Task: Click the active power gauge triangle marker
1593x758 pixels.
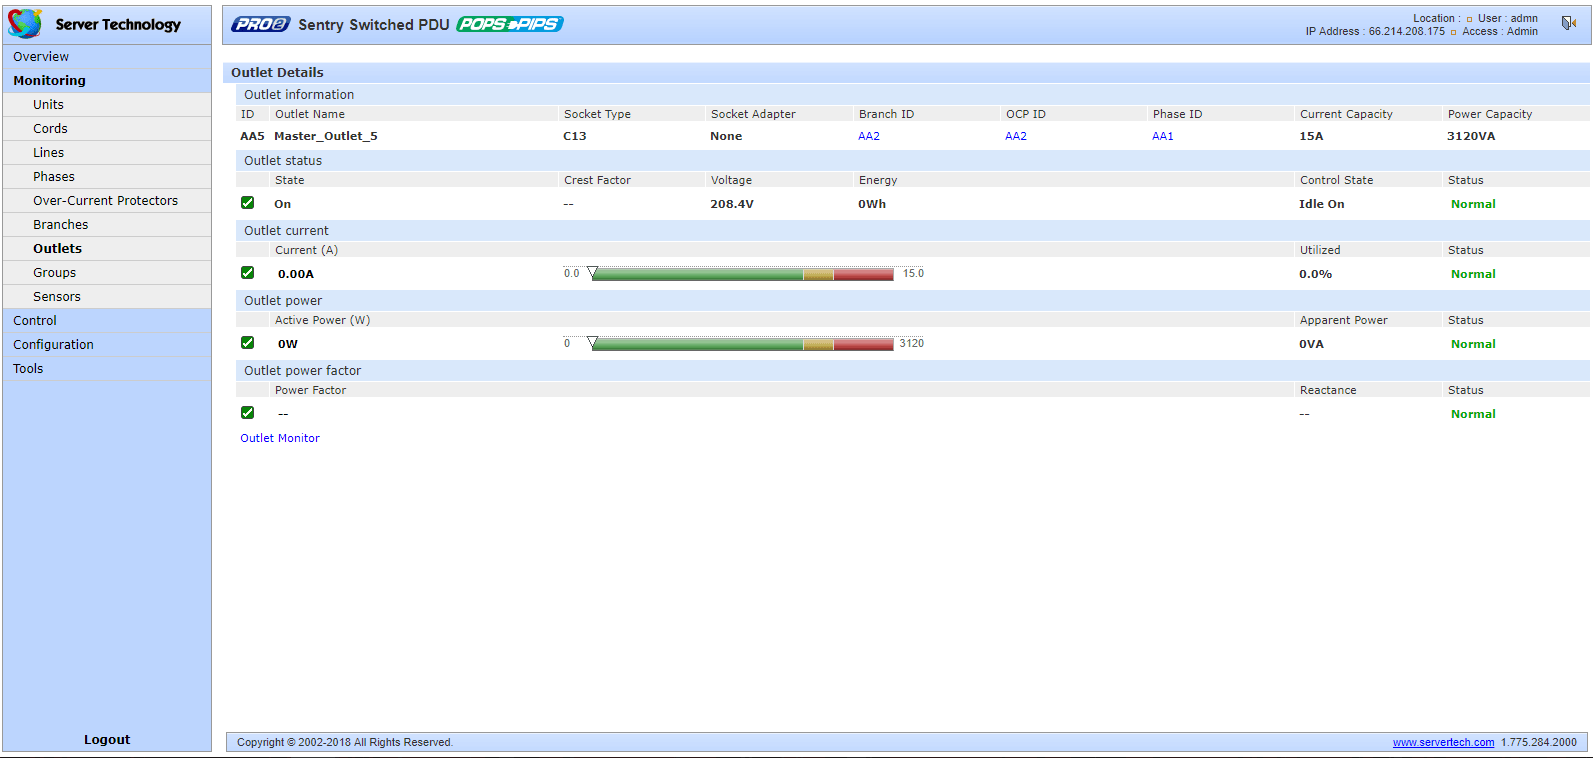Action: pos(592,343)
